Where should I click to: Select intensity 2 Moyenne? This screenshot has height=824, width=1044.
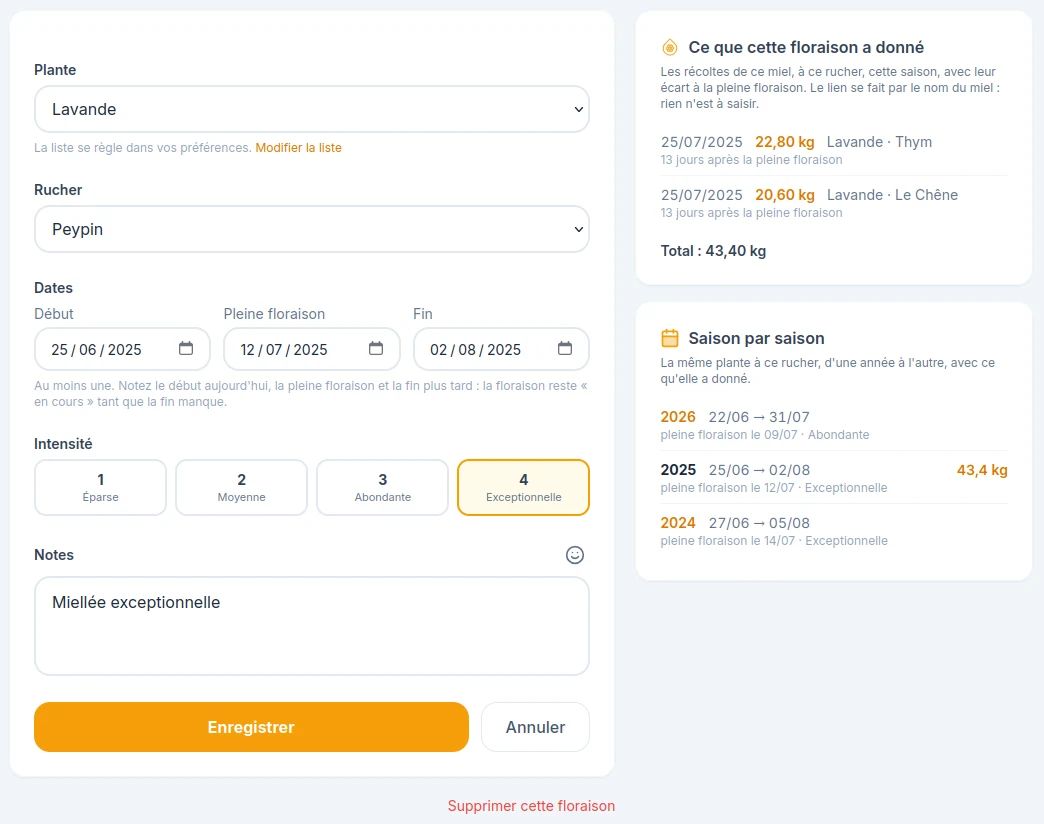click(242, 487)
